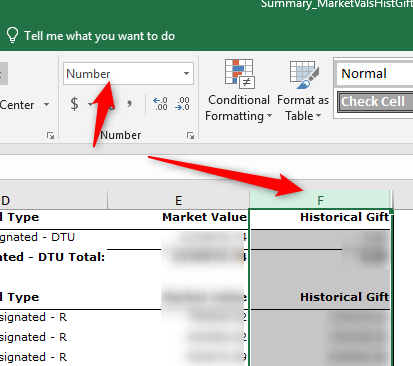The height and width of the screenshot is (366, 413).
Task: Type in Tell me what you want to do box
Action: pos(99,36)
